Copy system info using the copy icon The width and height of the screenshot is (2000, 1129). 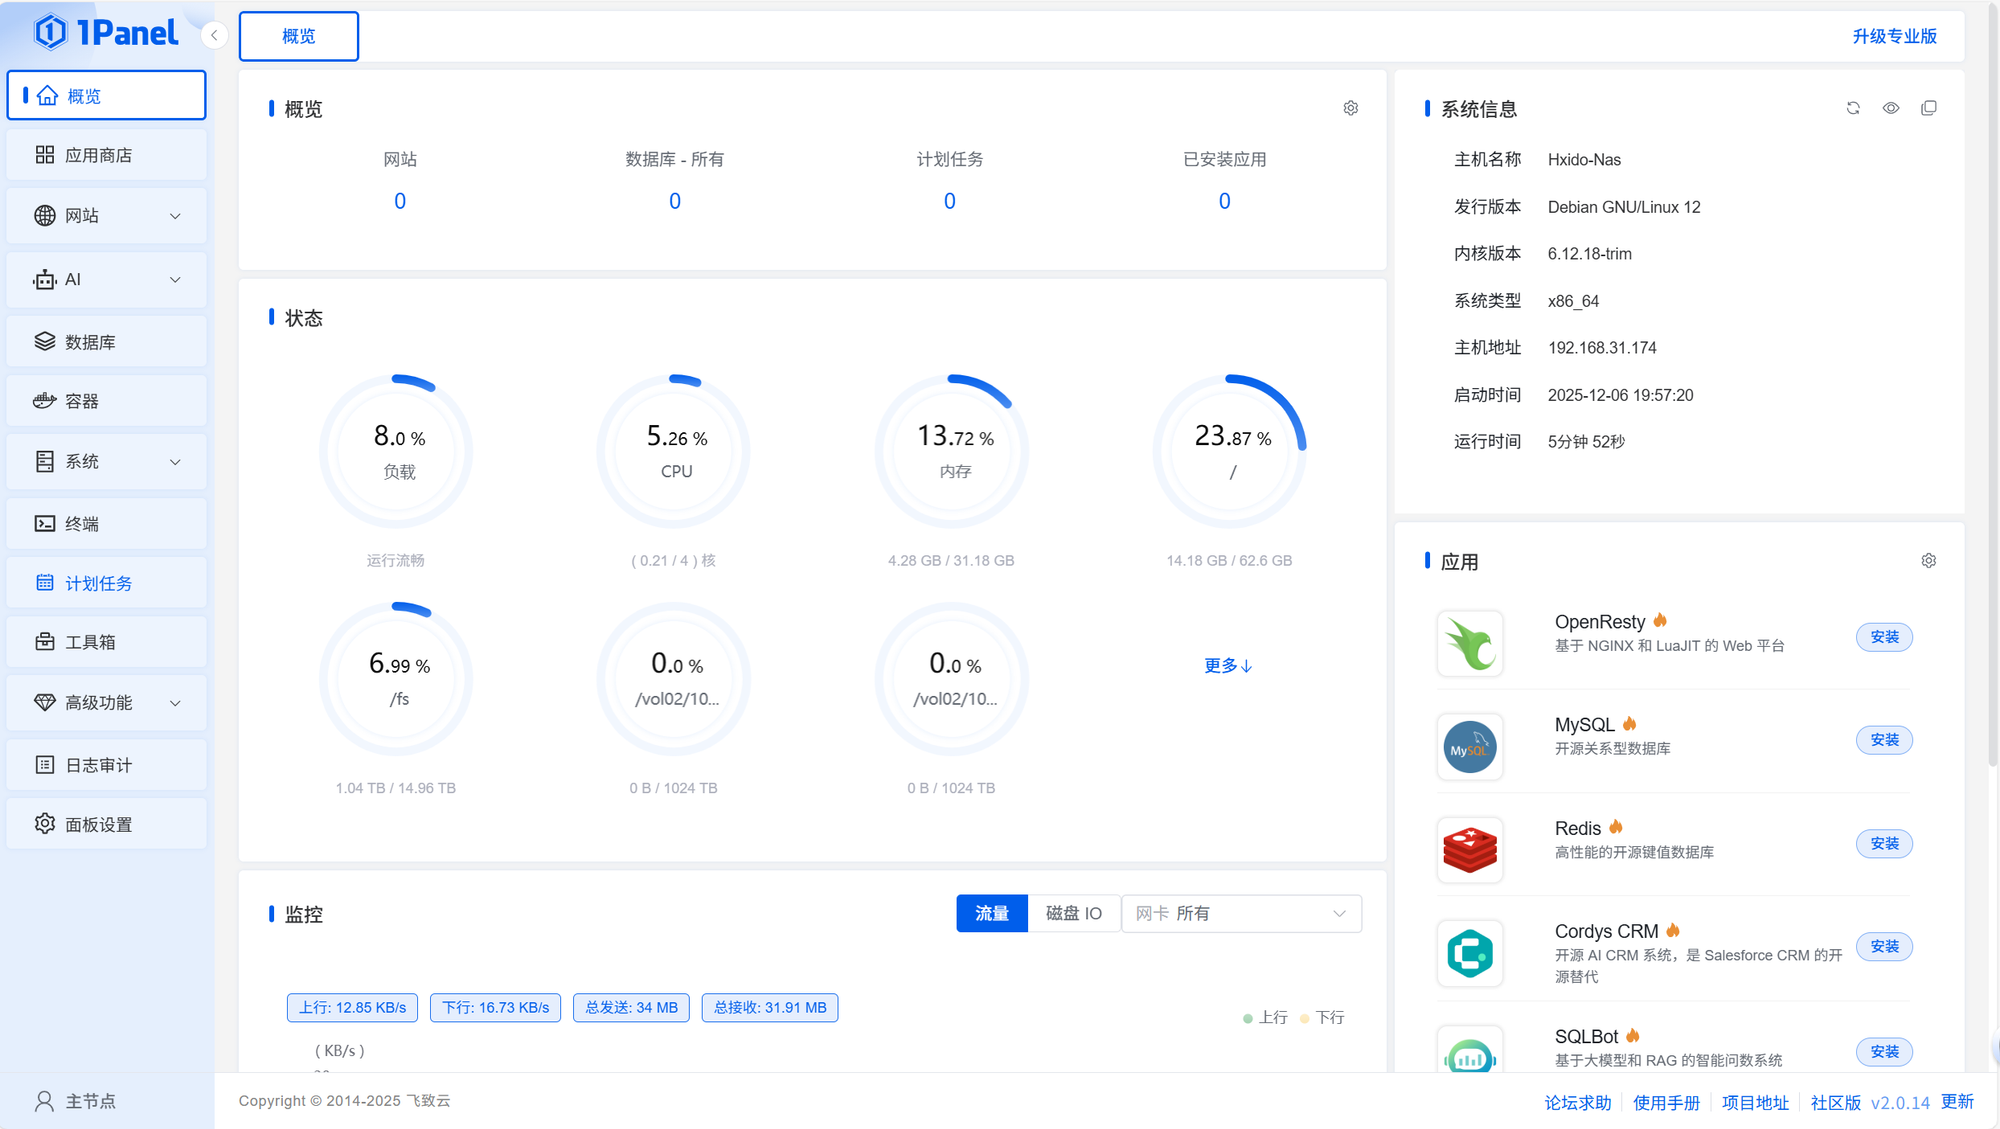[x=1929, y=108]
